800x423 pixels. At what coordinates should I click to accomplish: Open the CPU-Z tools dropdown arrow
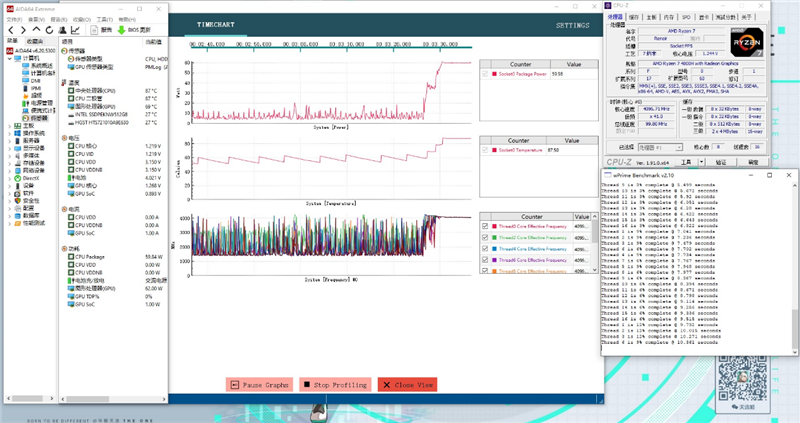[x=702, y=162]
